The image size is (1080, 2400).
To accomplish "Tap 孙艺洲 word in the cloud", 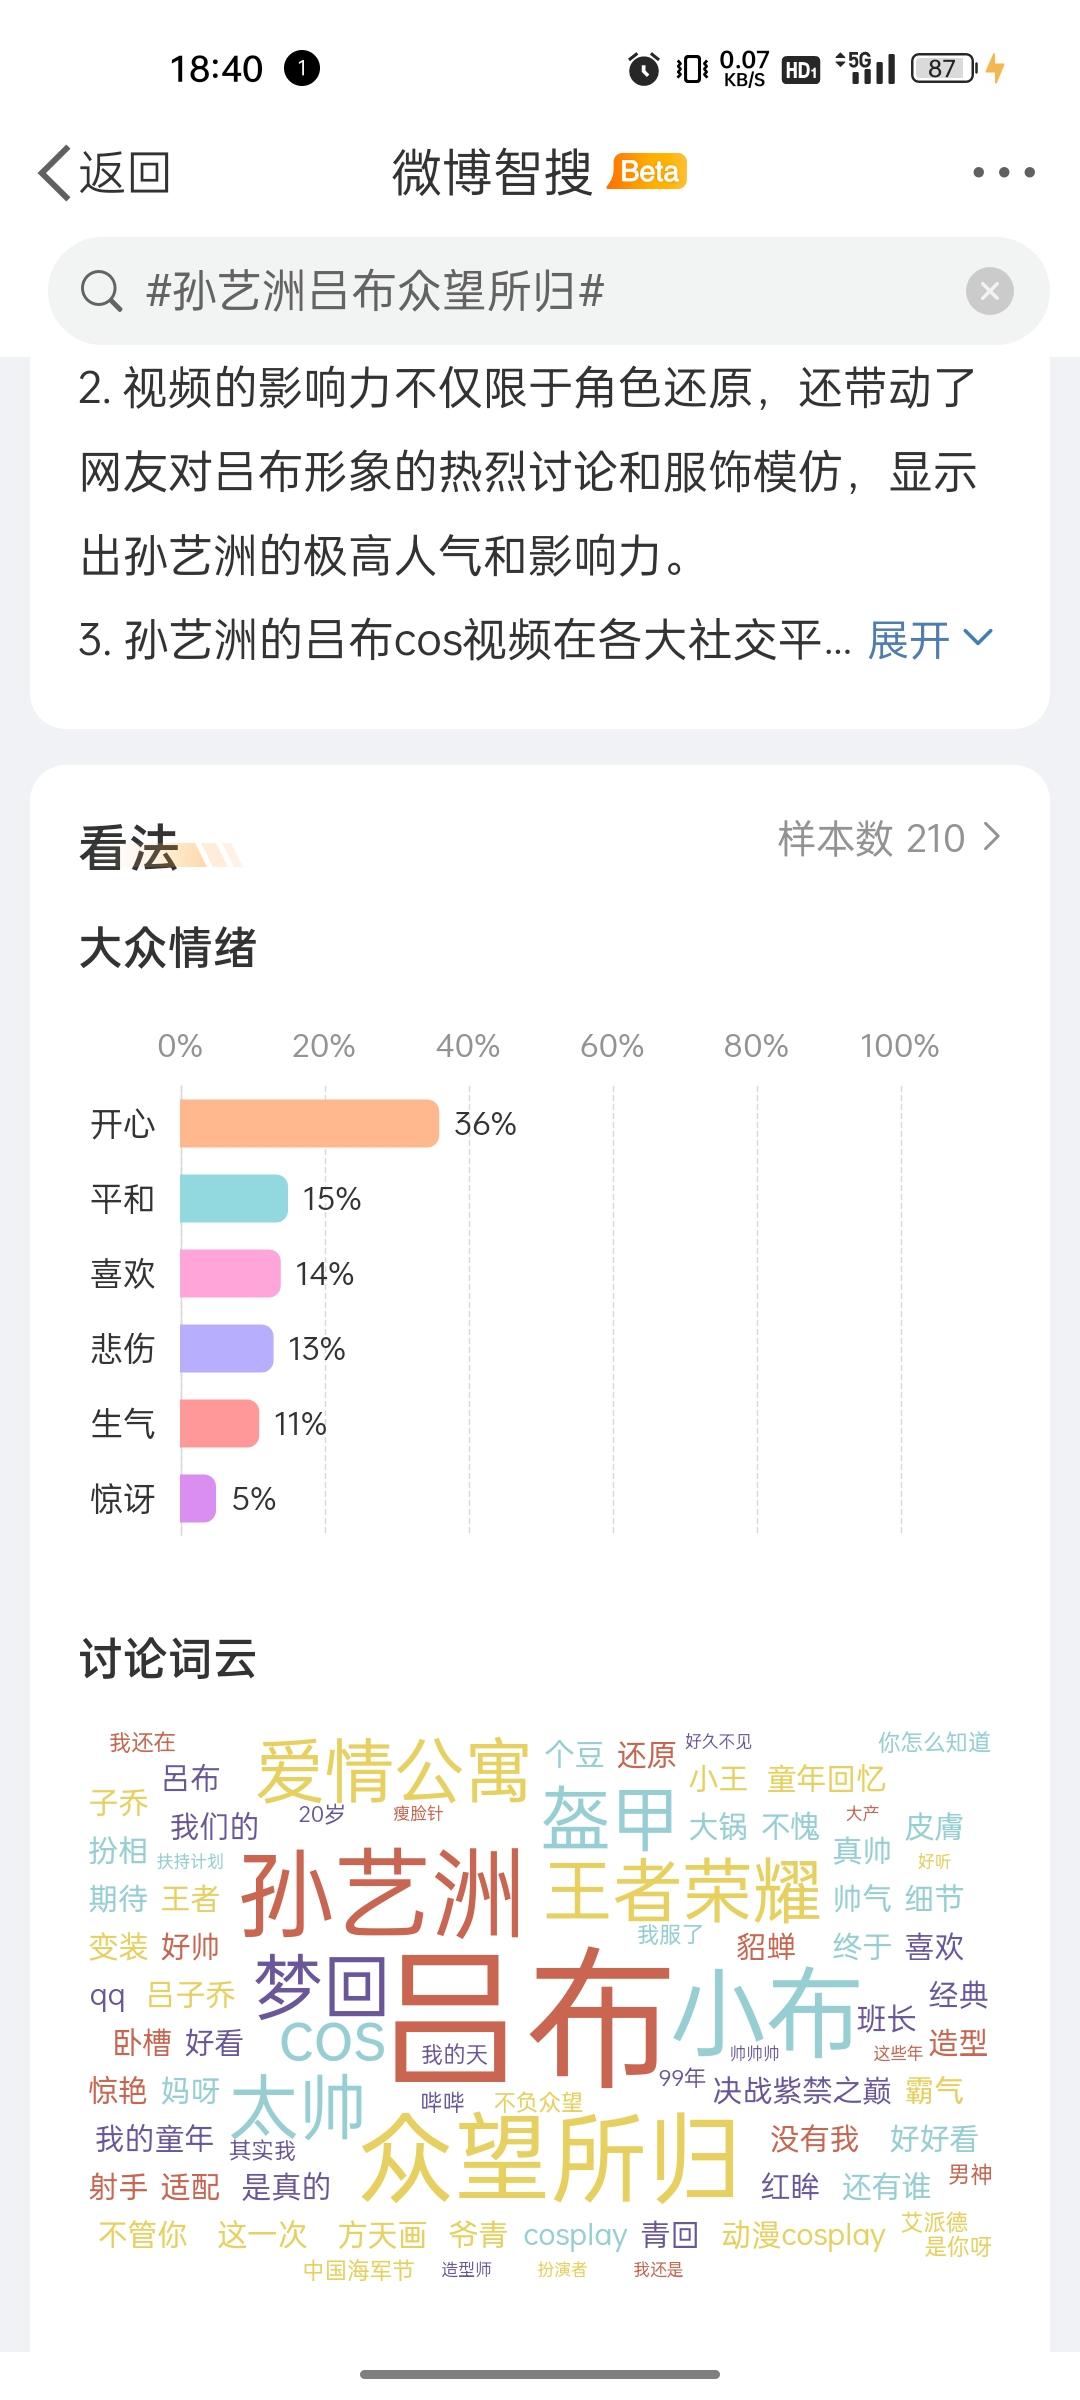I will click(381, 1893).
